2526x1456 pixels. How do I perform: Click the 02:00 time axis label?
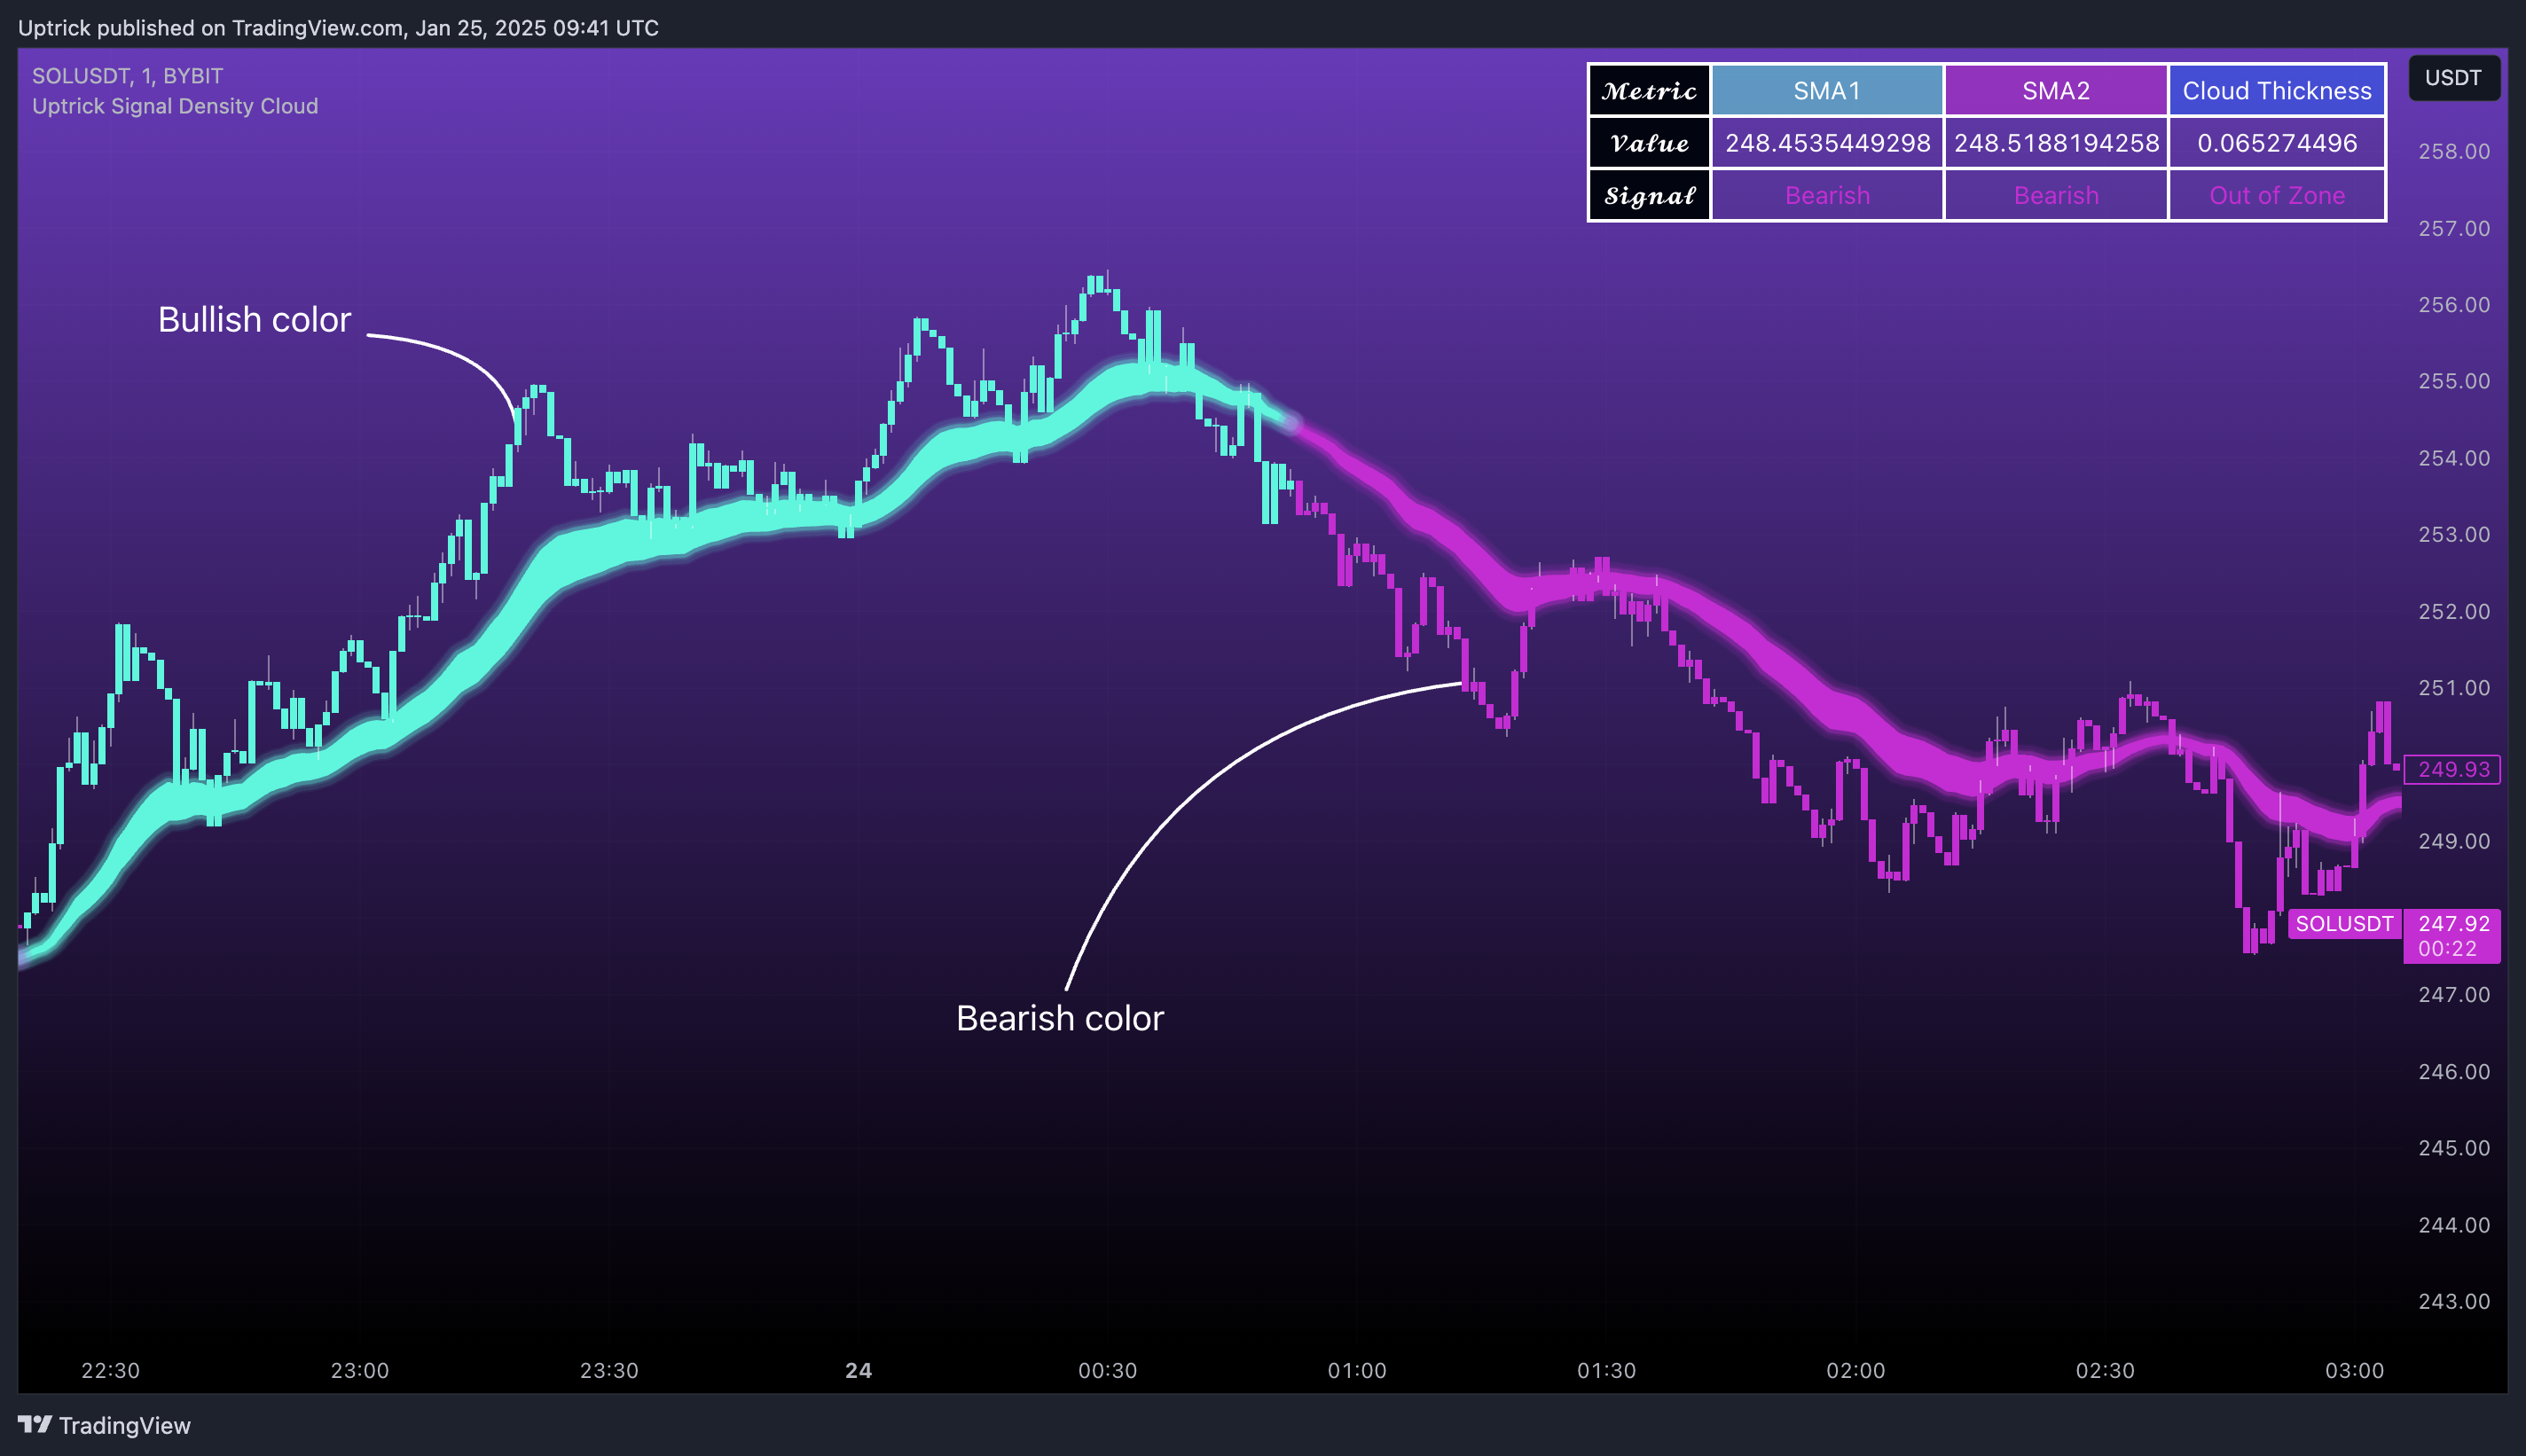(1856, 1371)
